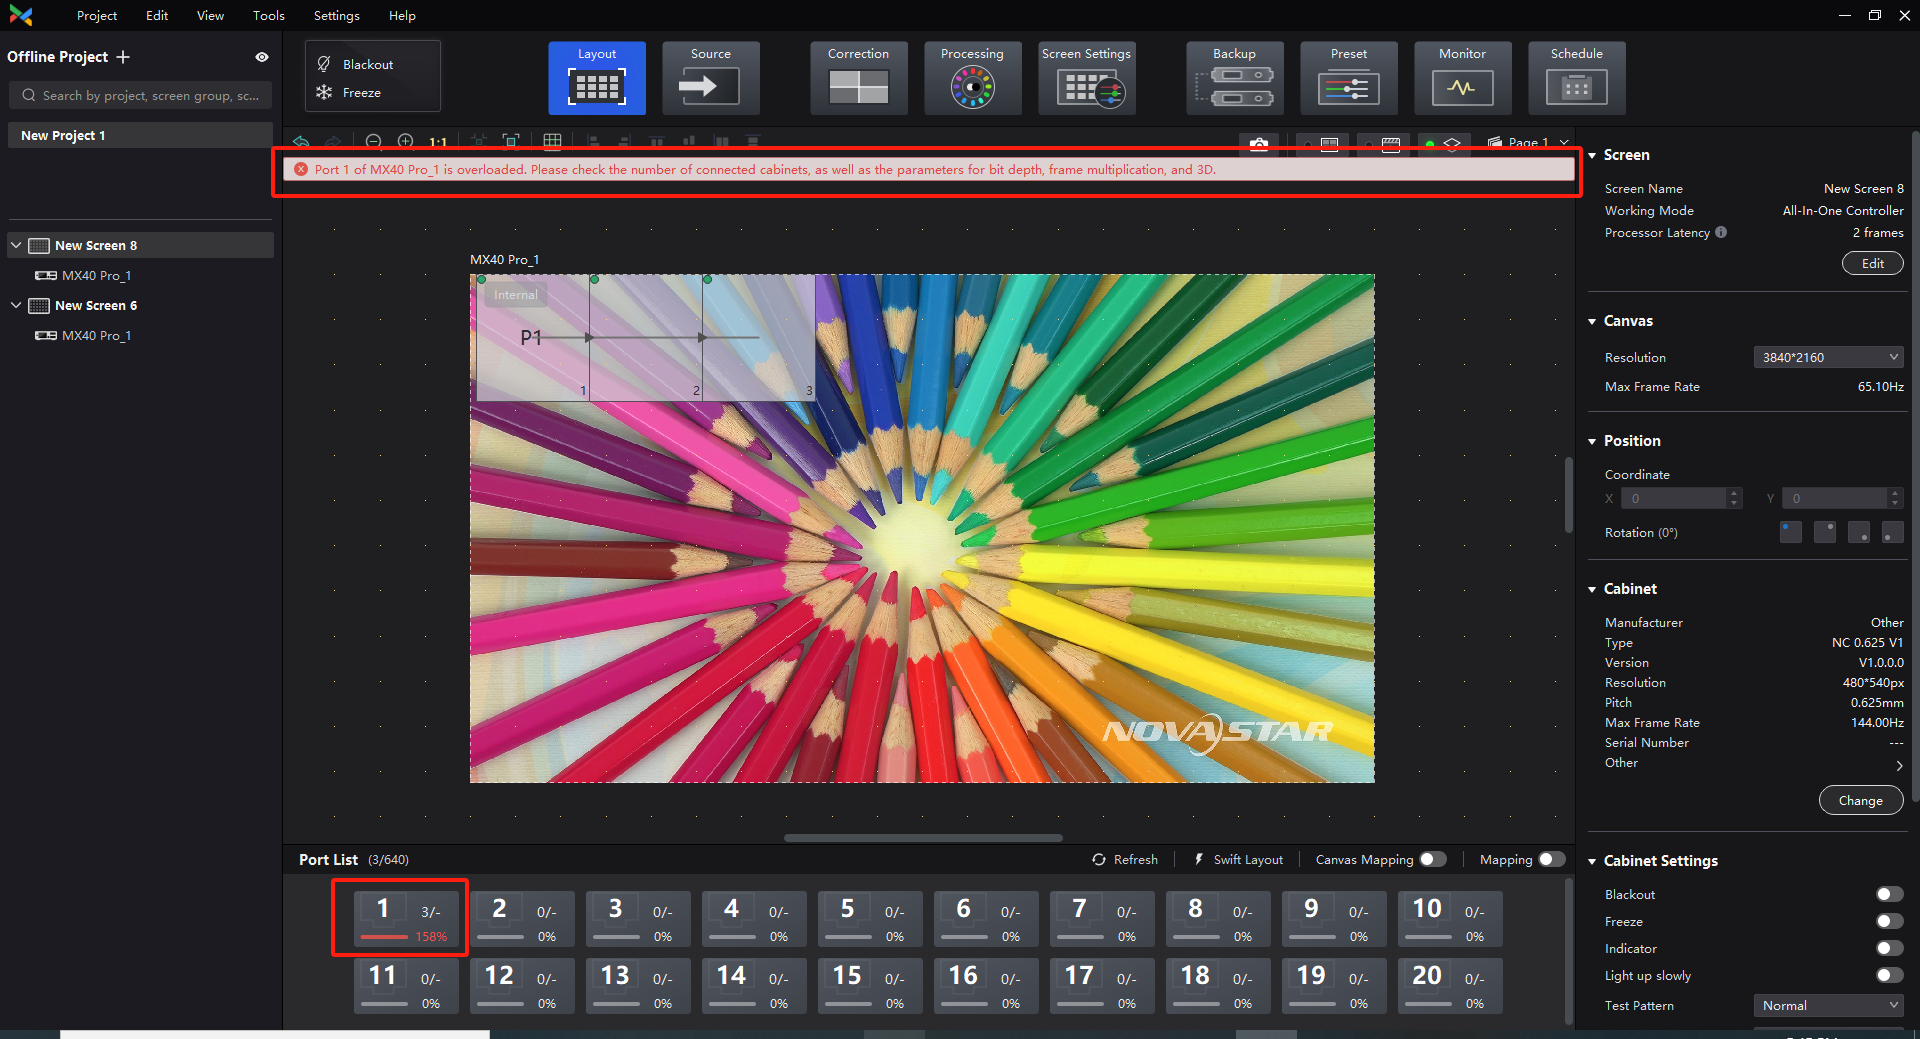Reset canvas zoom to 1:1
The image size is (1920, 1039).
[438, 142]
